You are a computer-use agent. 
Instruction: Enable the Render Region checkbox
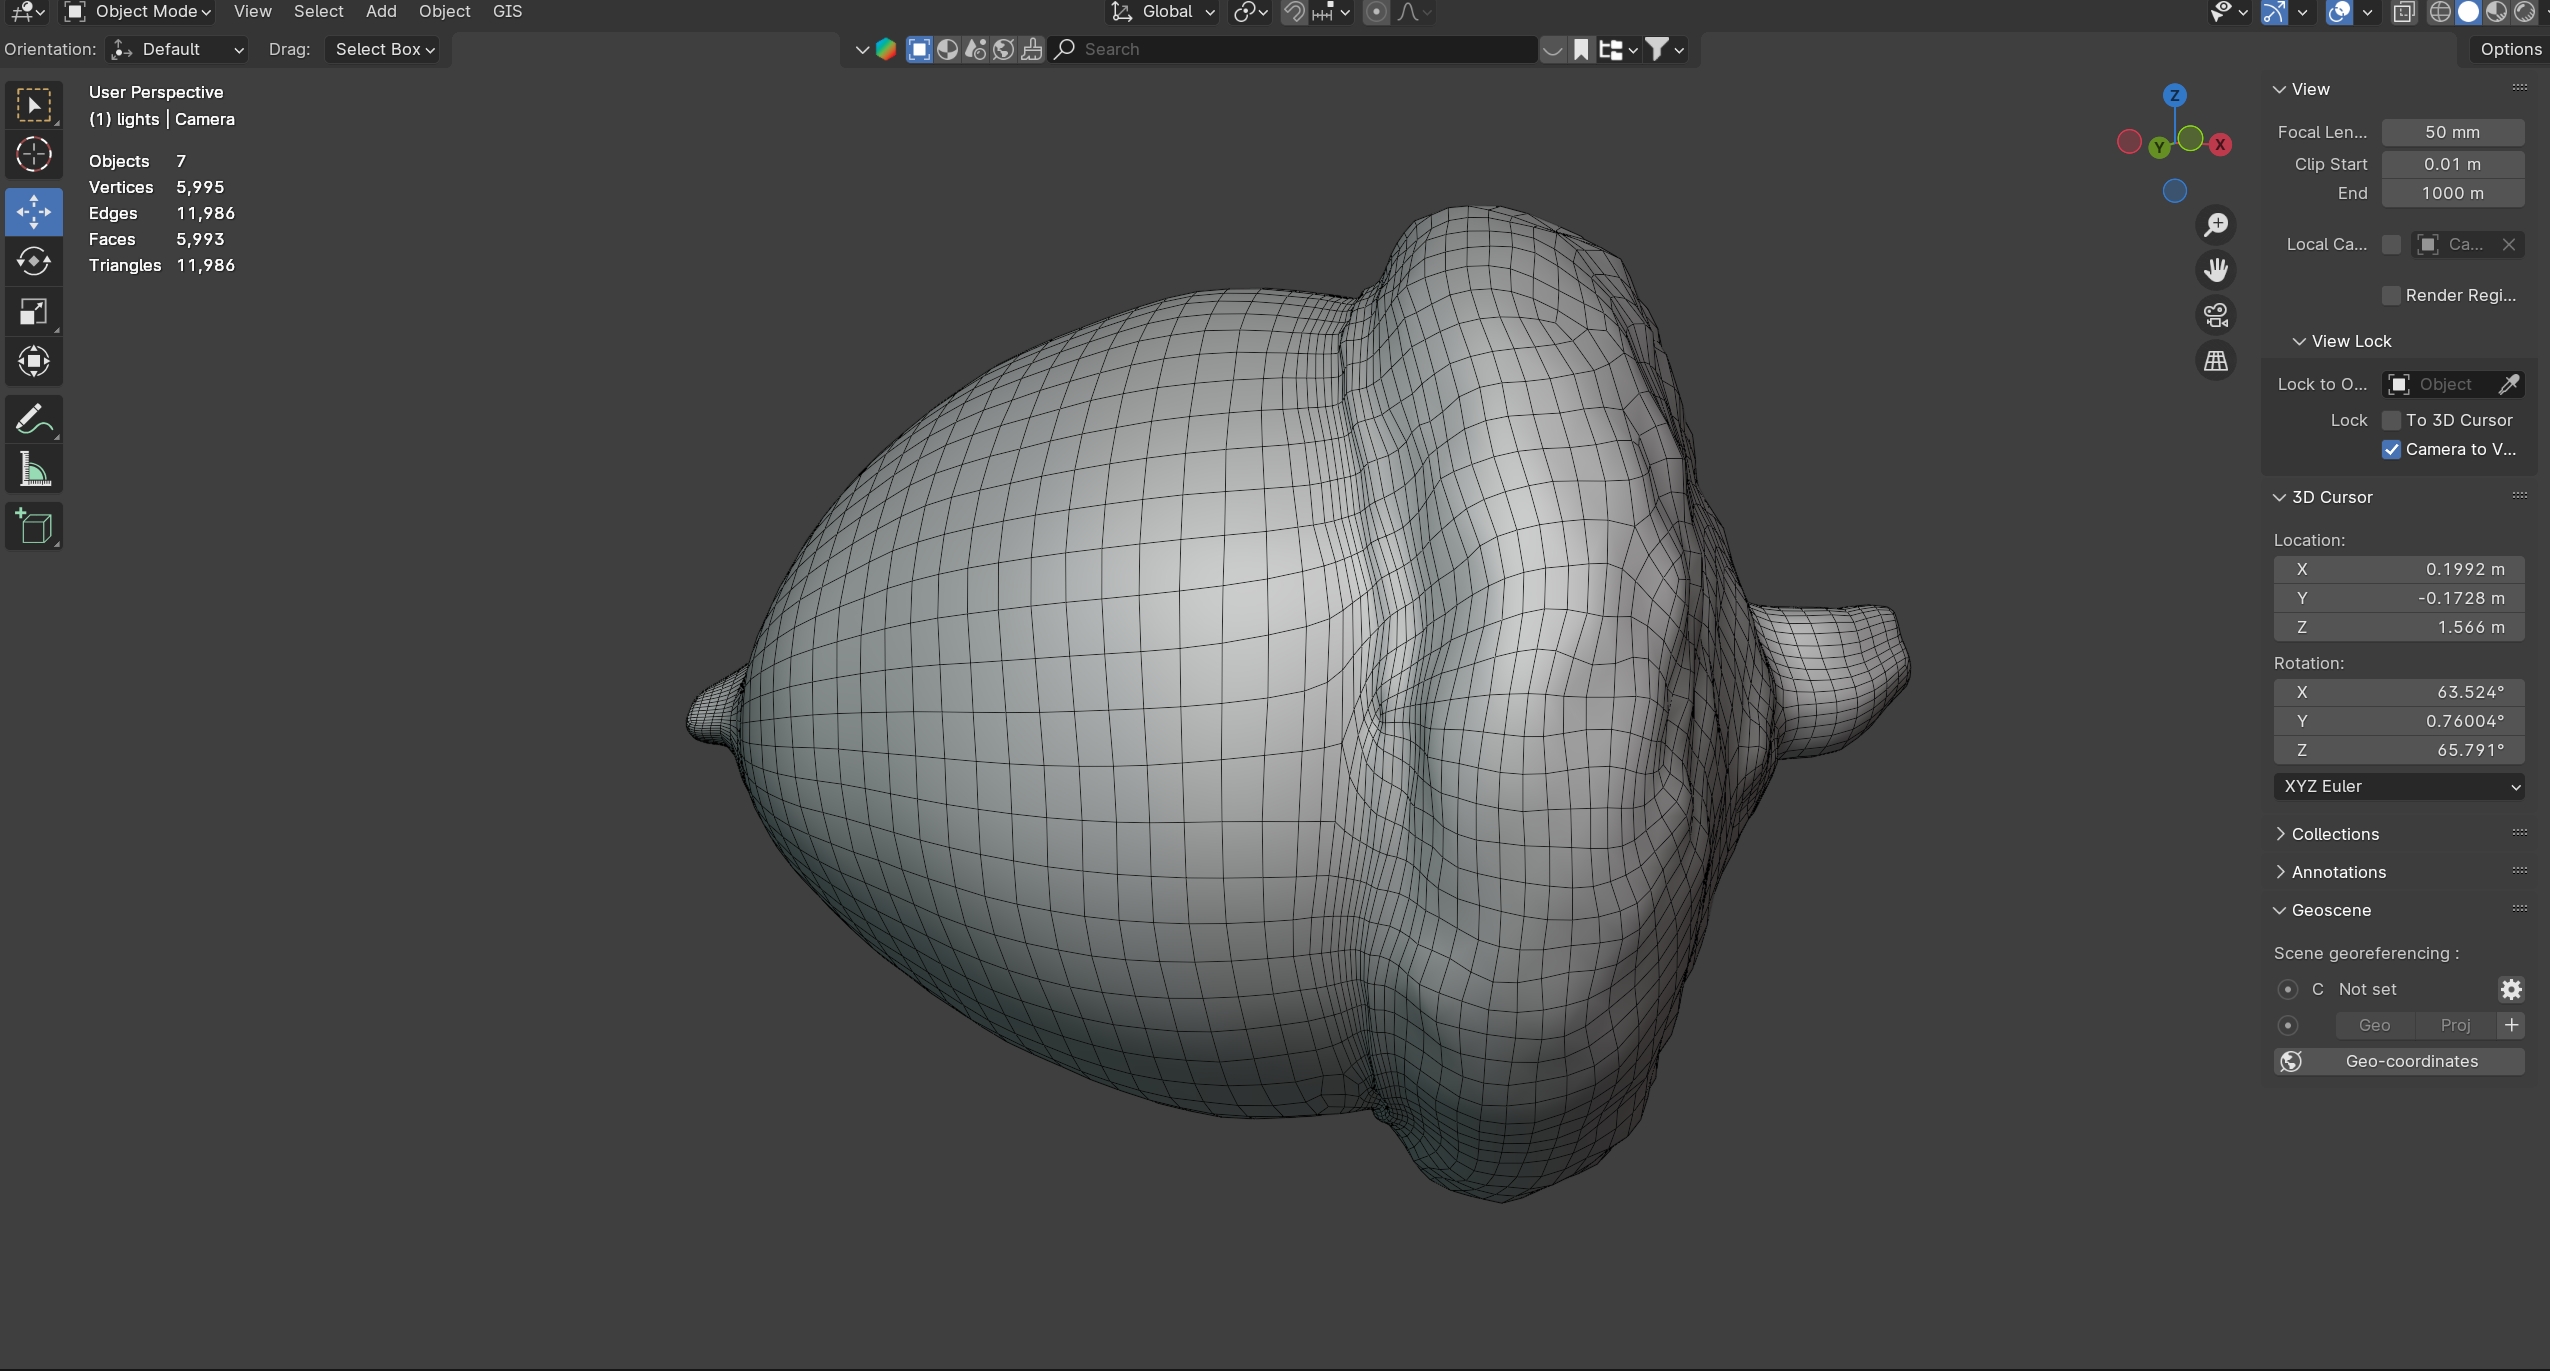click(x=2391, y=296)
